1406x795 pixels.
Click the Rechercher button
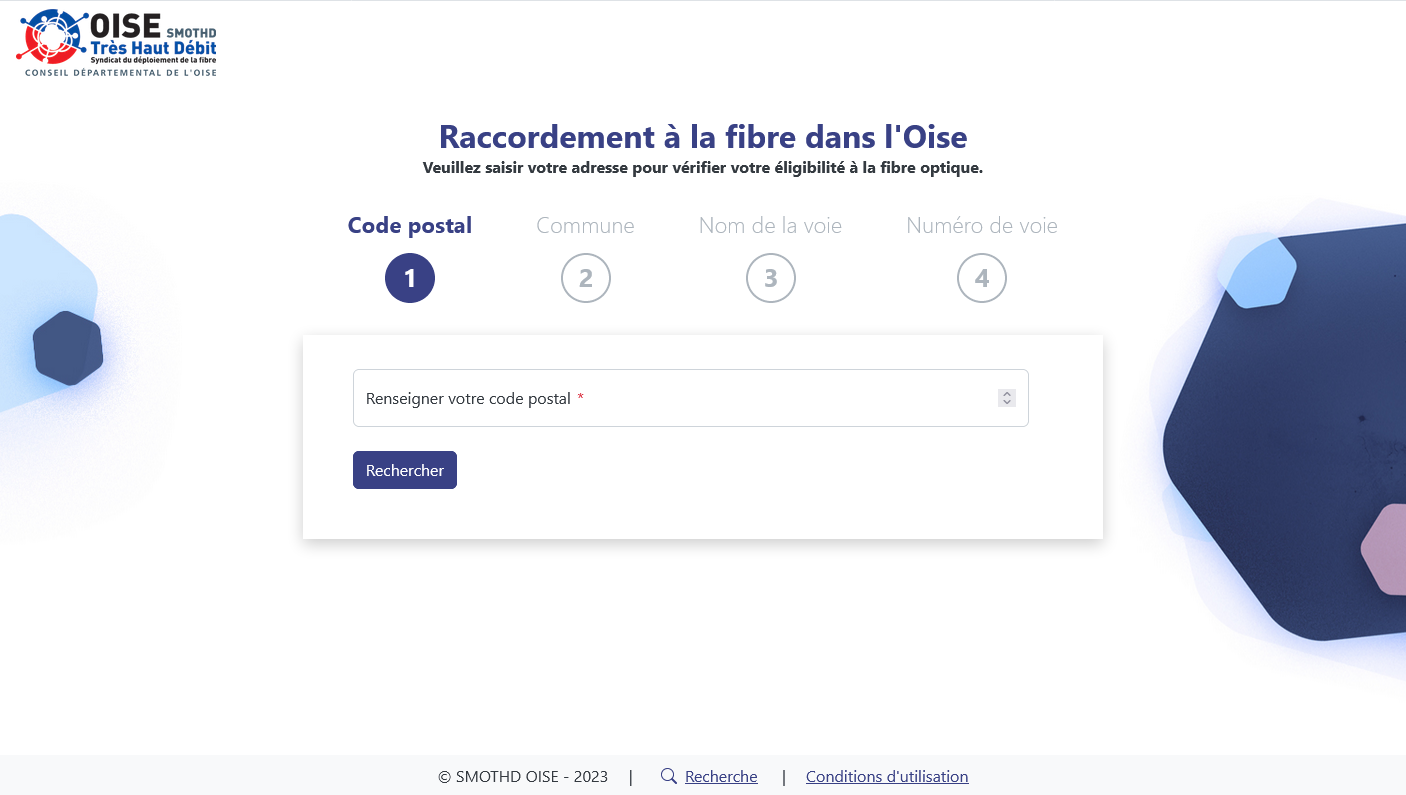[x=405, y=470]
